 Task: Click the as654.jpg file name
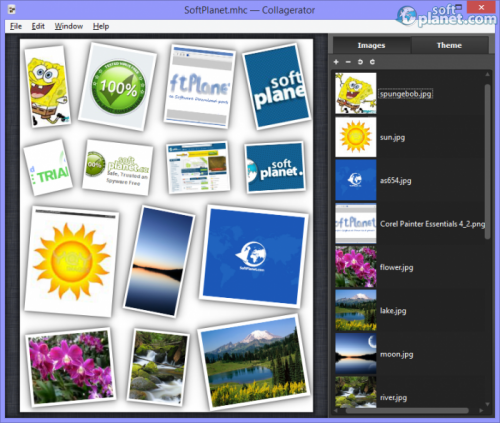(x=395, y=181)
